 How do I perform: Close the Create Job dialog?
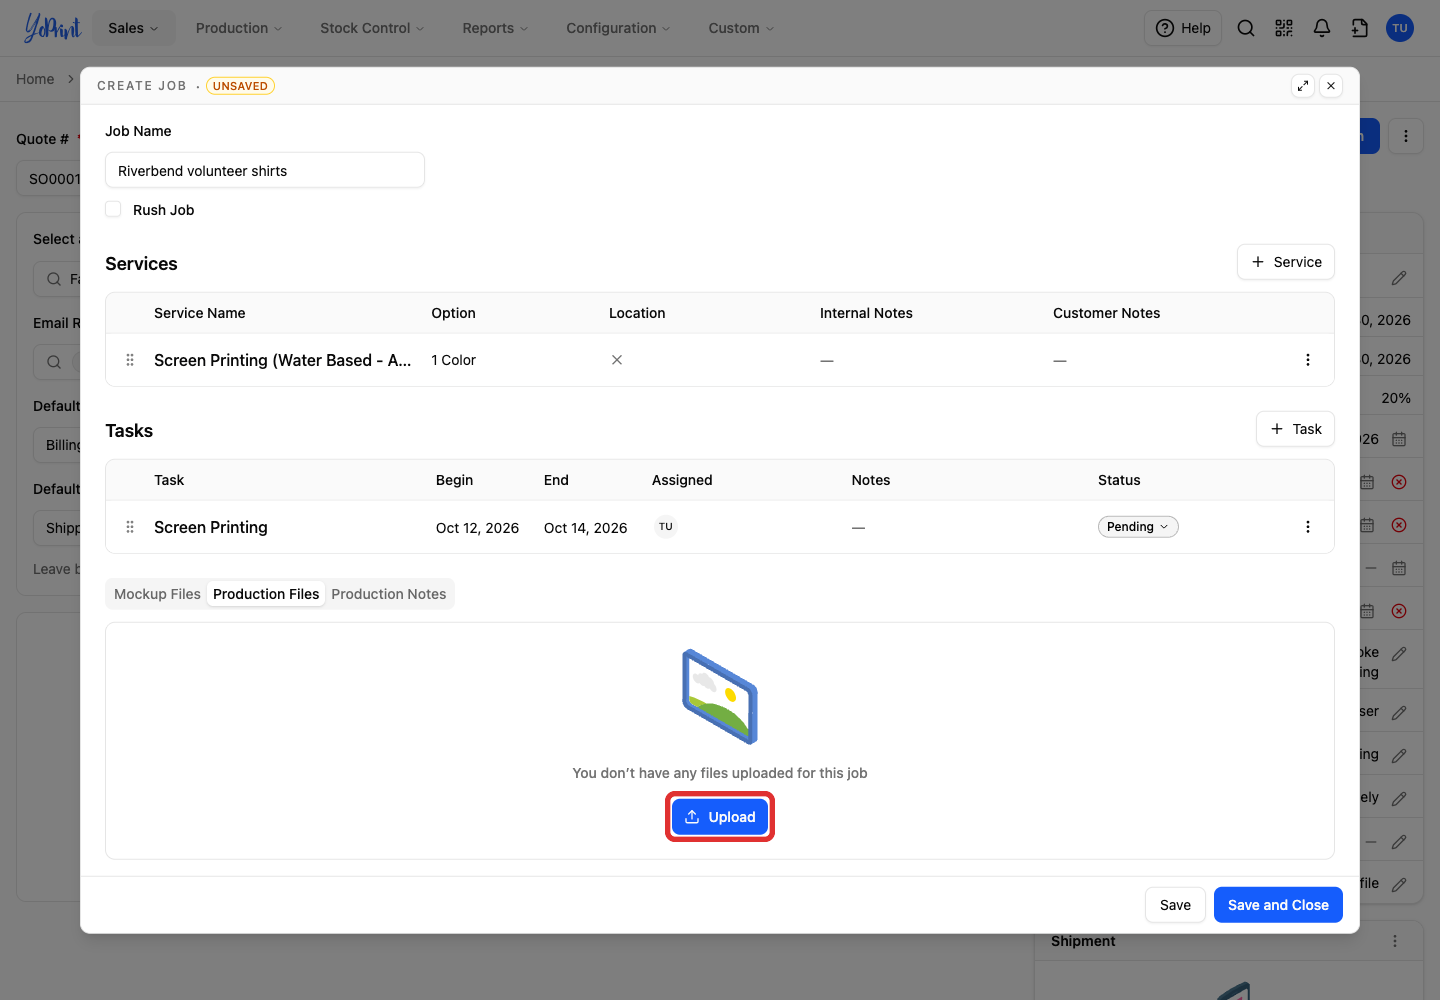(1331, 86)
